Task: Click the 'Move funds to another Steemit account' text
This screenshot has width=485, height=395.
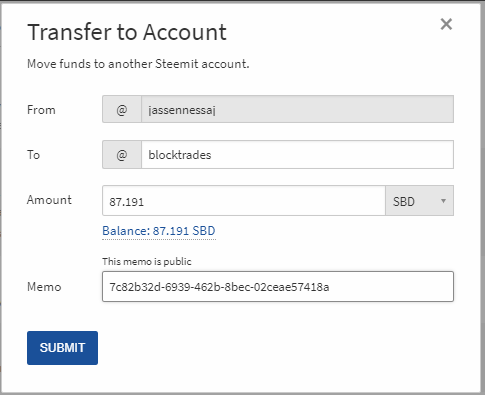Action: pos(138,64)
